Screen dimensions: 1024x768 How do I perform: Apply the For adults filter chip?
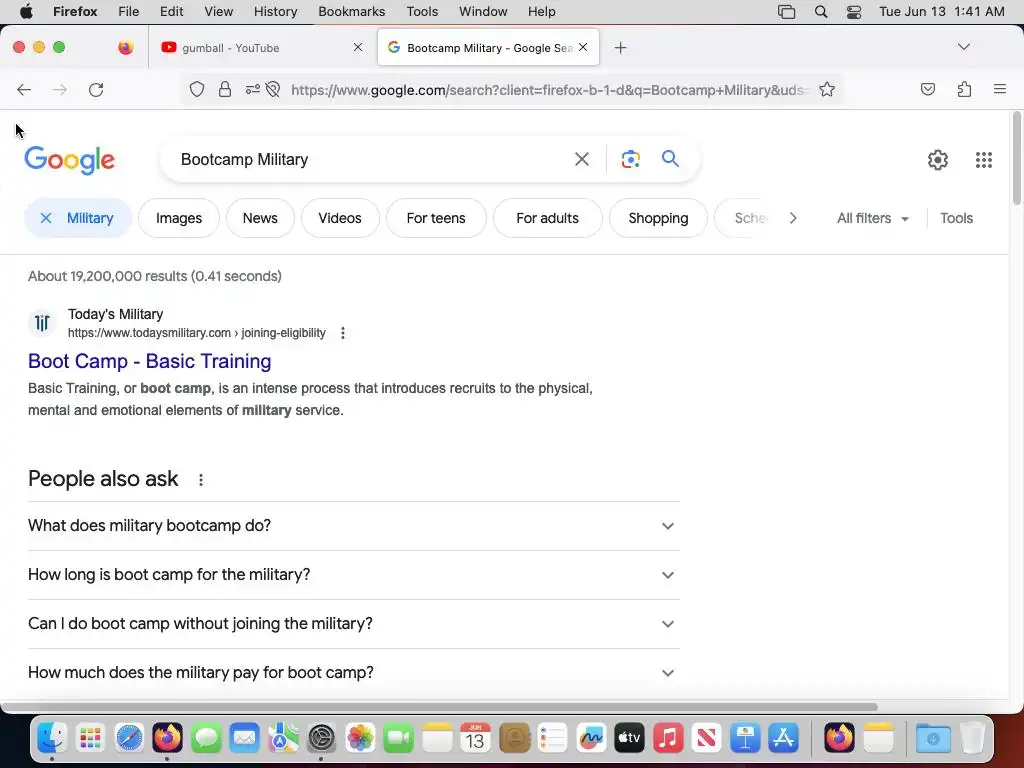click(x=547, y=218)
